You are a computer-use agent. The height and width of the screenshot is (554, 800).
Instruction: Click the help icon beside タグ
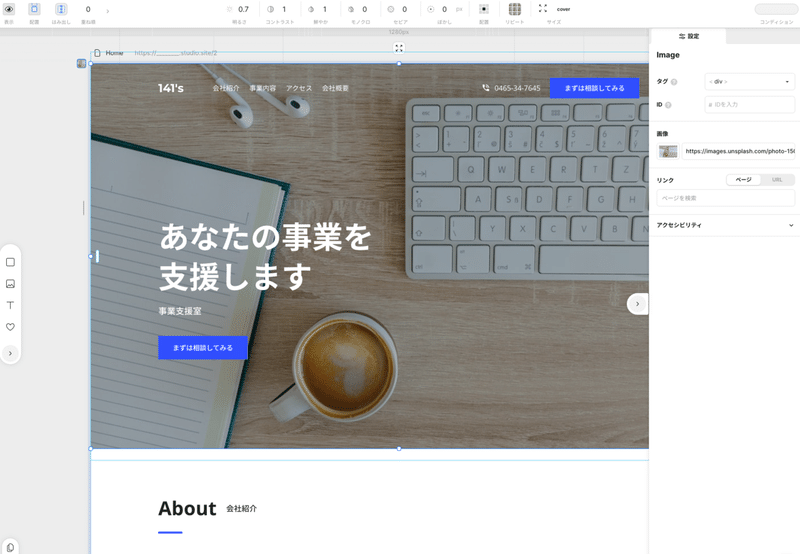674,82
